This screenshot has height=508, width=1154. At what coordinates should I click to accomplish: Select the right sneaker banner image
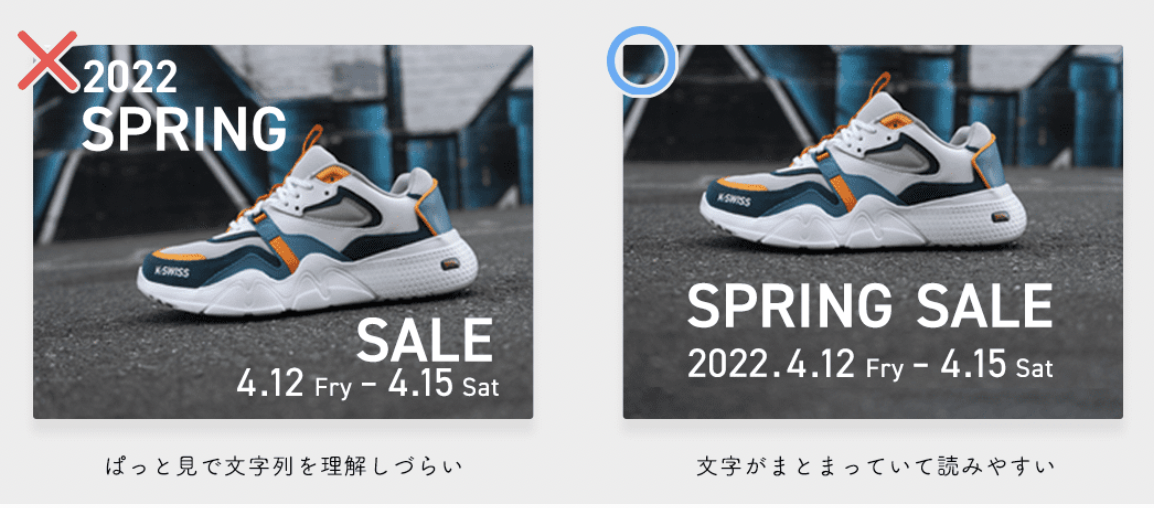pyautogui.click(x=873, y=232)
